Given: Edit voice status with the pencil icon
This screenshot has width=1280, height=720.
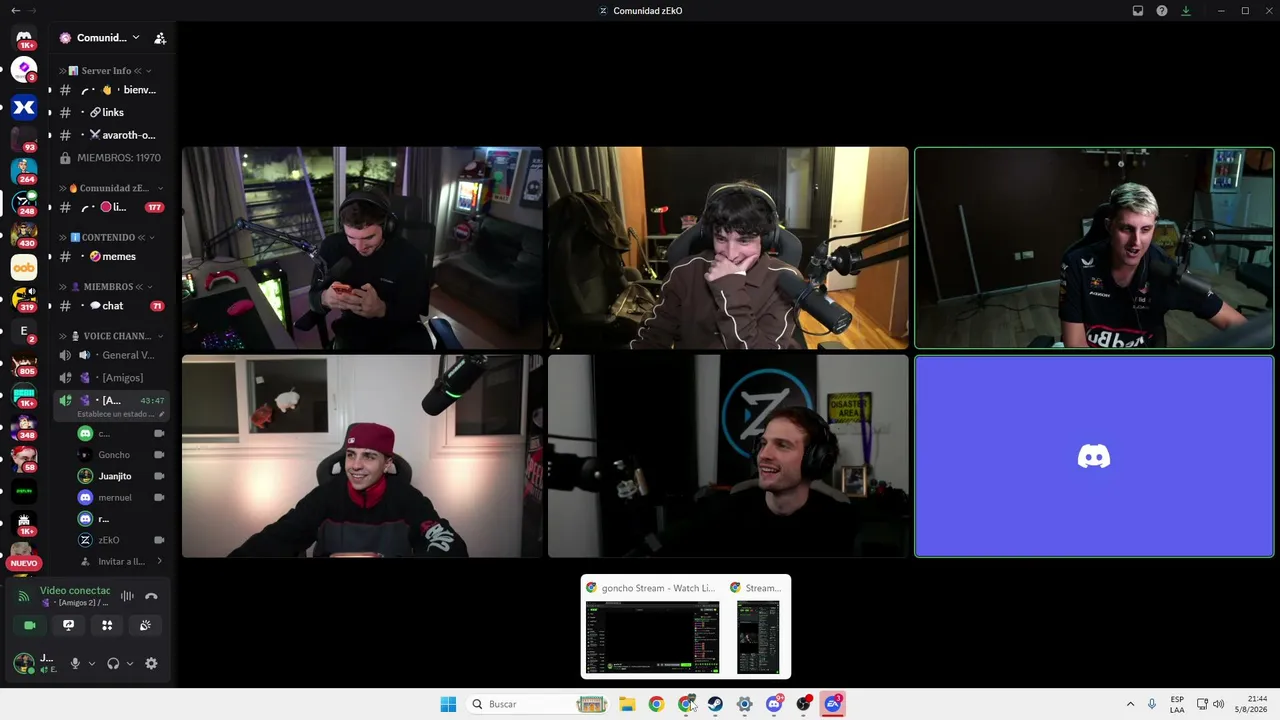Looking at the screenshot, I should [162, 414].
